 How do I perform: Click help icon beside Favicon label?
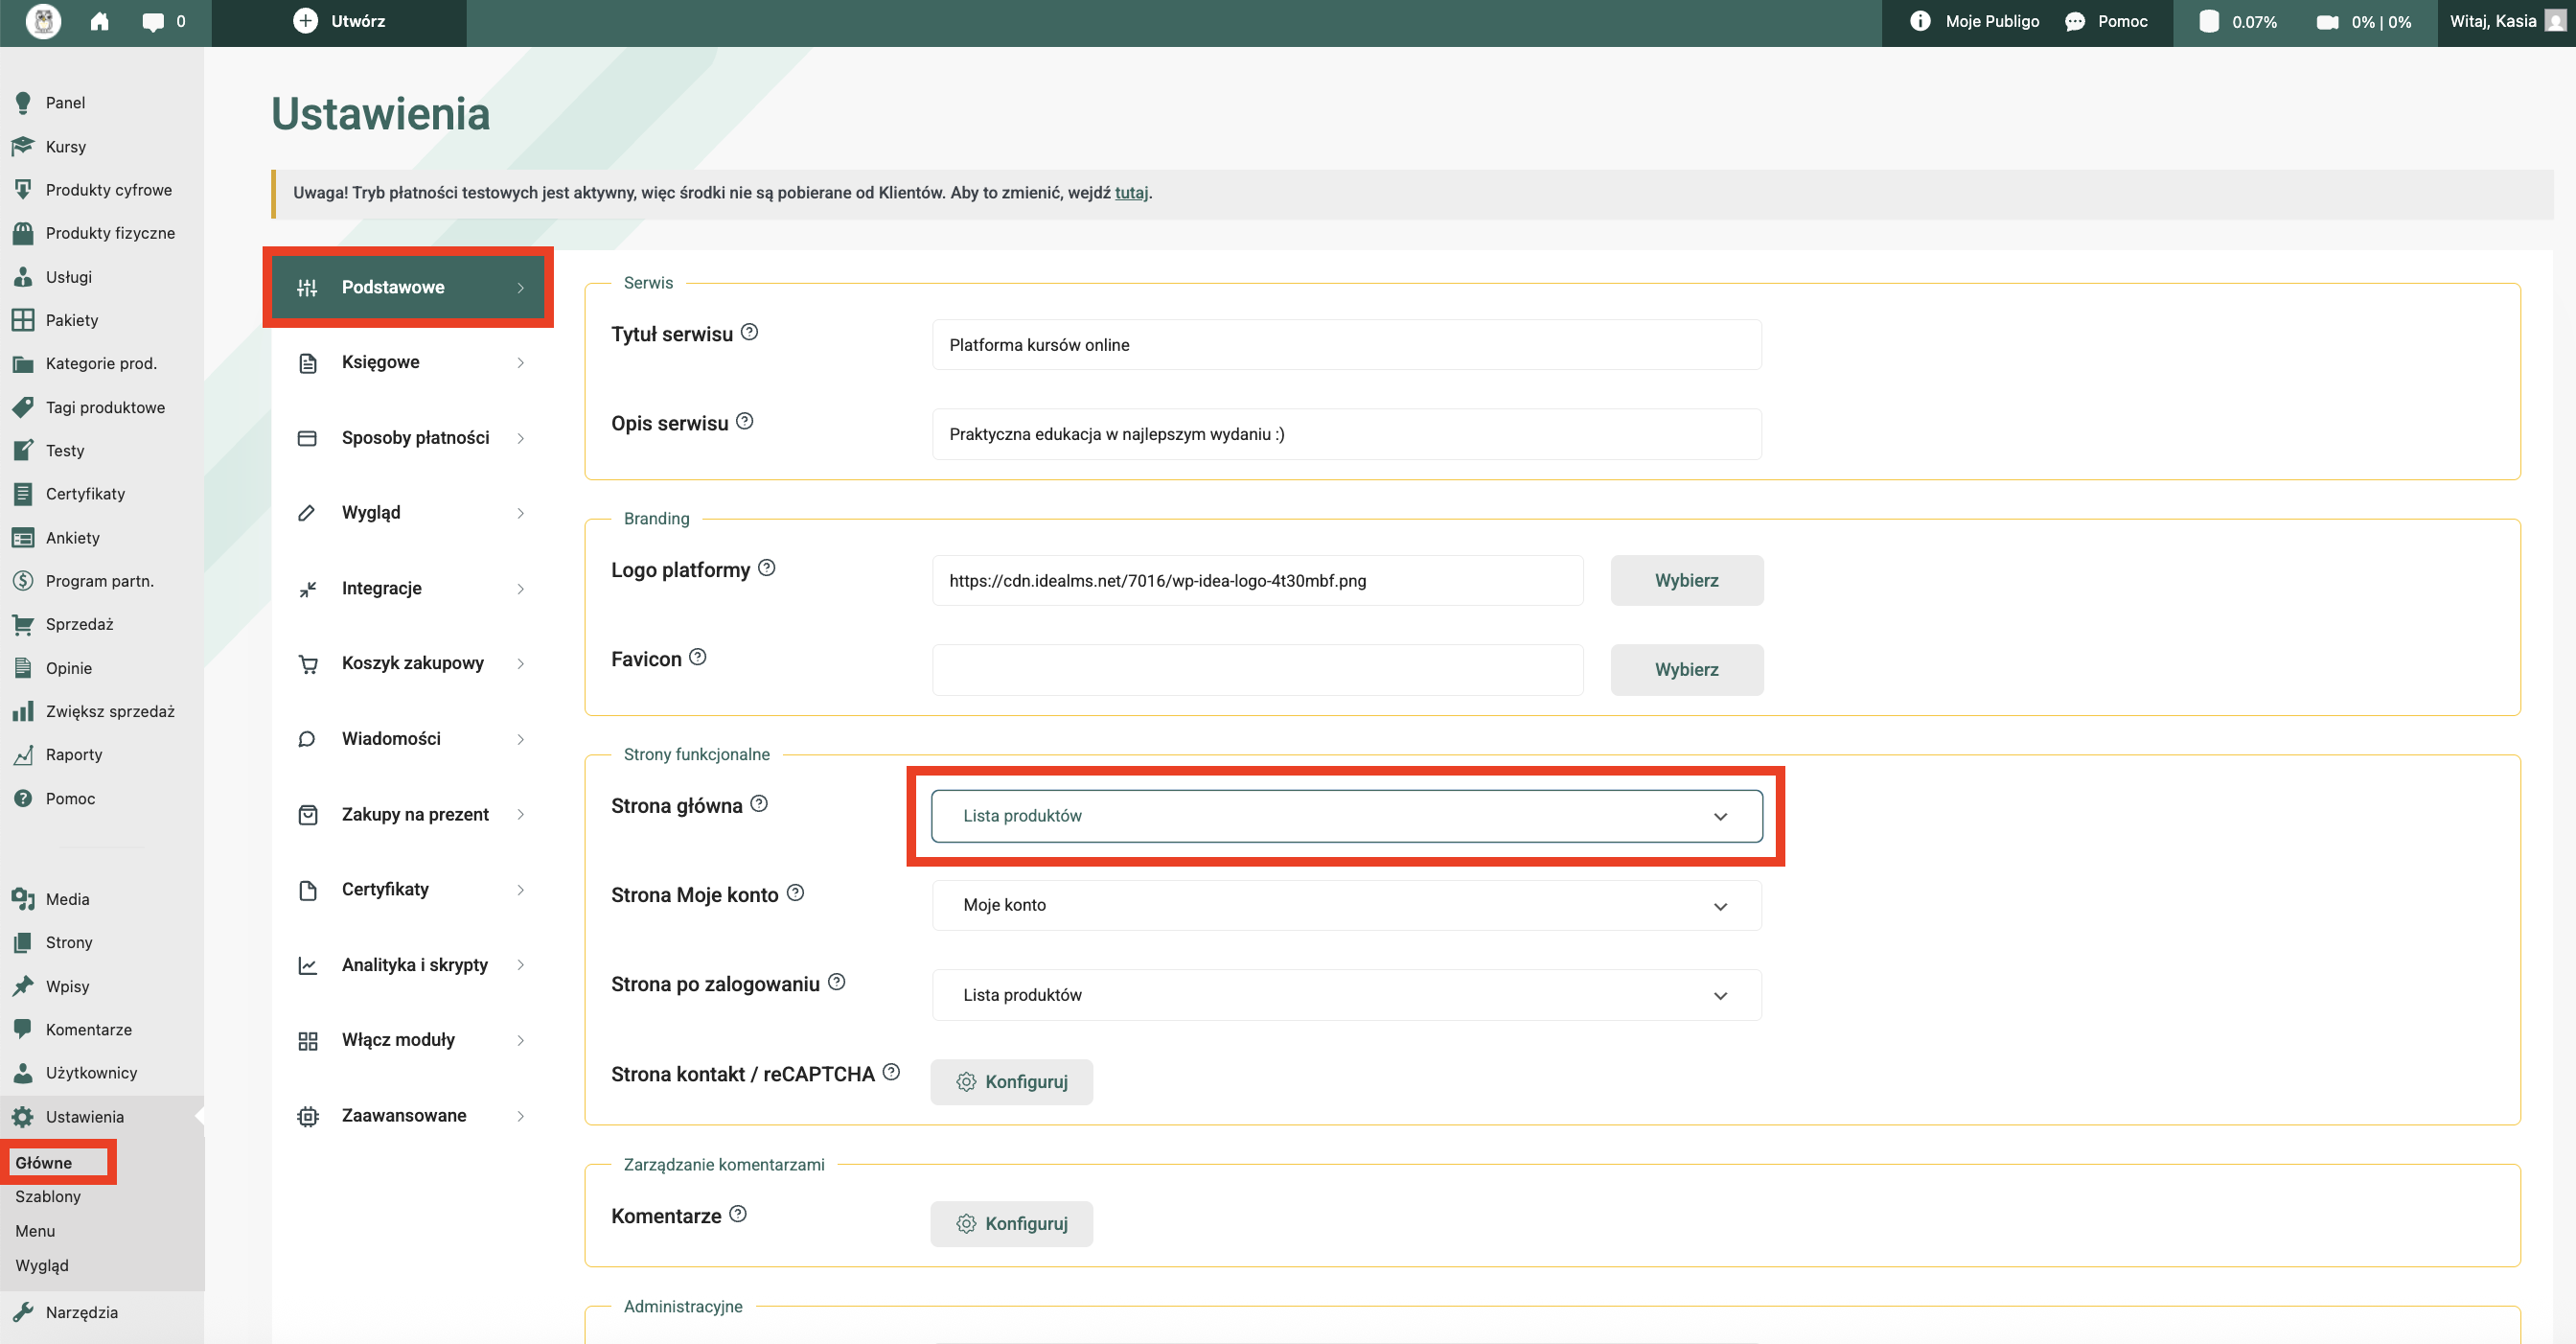[x=698, y=657]
